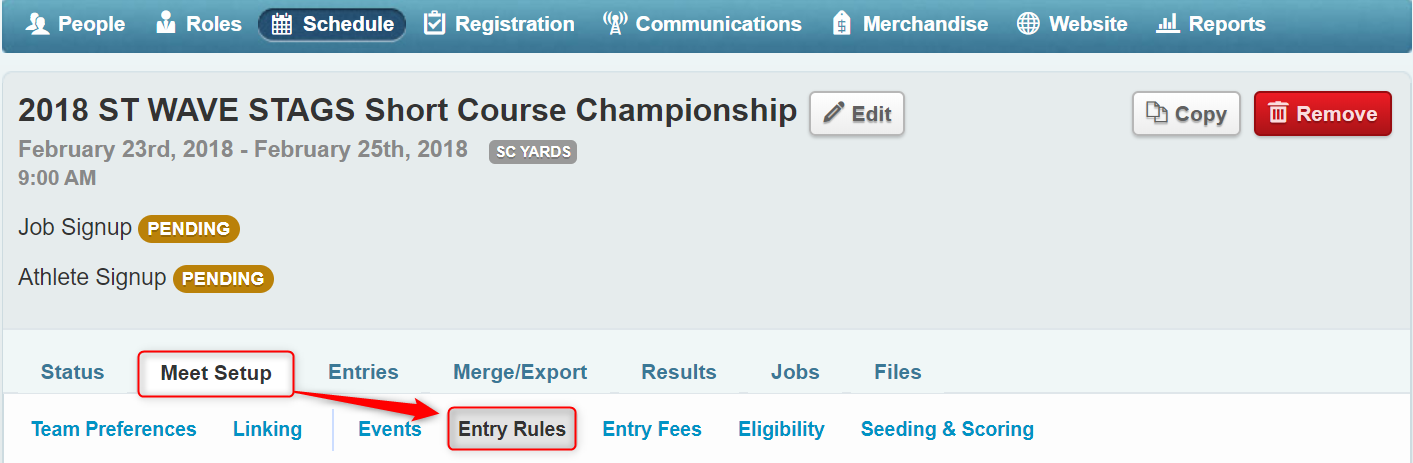Open the Merge/Export tab
Image resolution: width=1413 pixels, height=463 pixels.
tap(520, 372)
